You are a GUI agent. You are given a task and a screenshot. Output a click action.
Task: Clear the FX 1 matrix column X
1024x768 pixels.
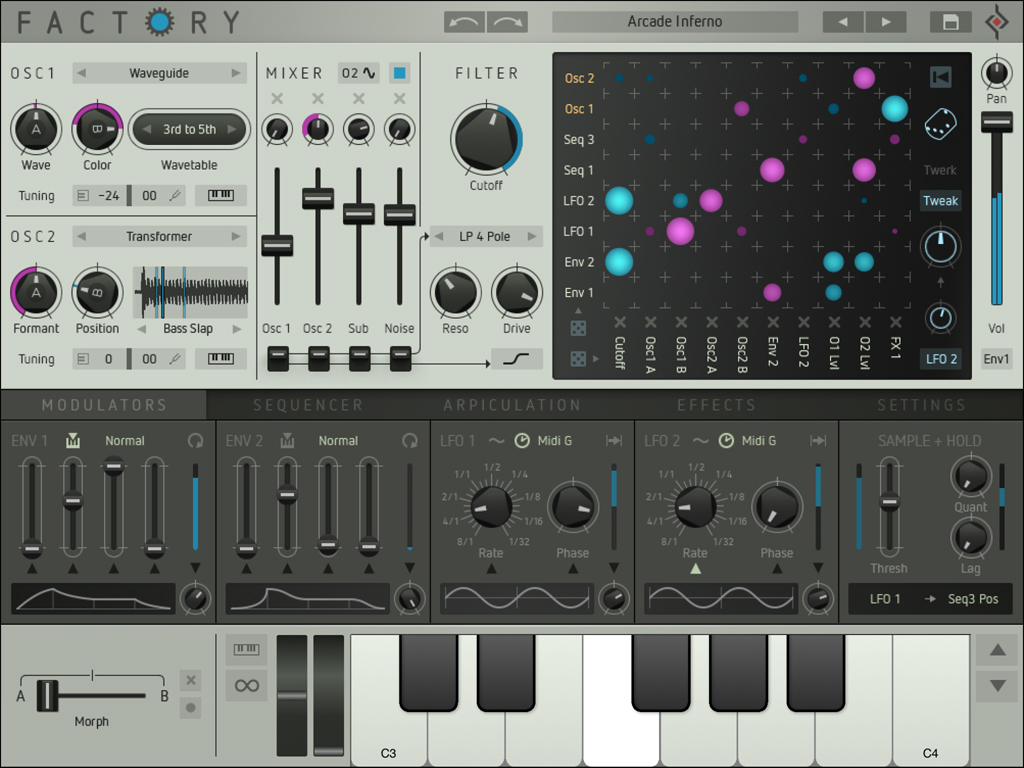(x=895, y=322)
